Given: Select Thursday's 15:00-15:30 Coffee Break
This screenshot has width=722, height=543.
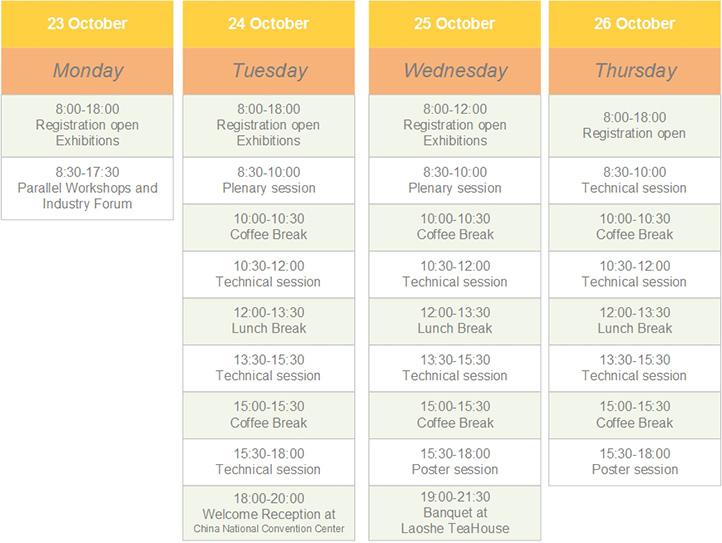Looking at the screenshot, I should click(634, 415).
